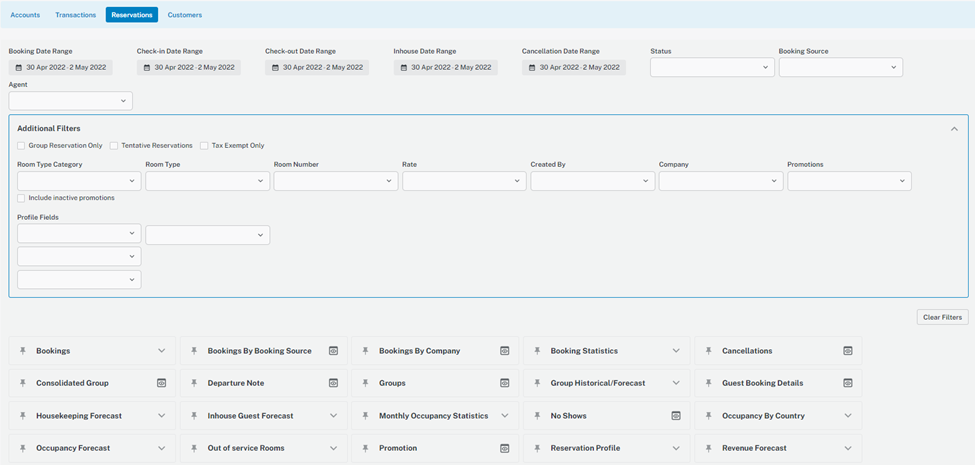
Task: Open the Agent dropdown
Action: tap(71, 101)
